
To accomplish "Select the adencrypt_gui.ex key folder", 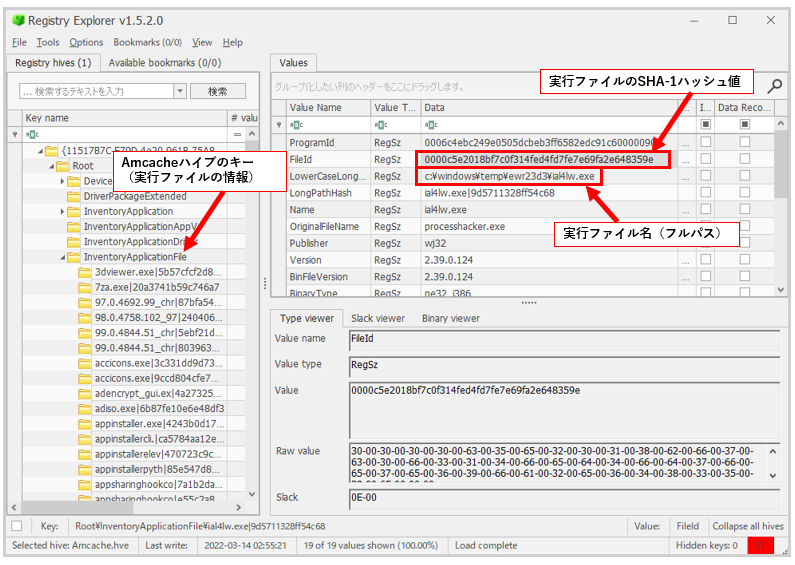I will pyautogui.click(x=158, y=394).
